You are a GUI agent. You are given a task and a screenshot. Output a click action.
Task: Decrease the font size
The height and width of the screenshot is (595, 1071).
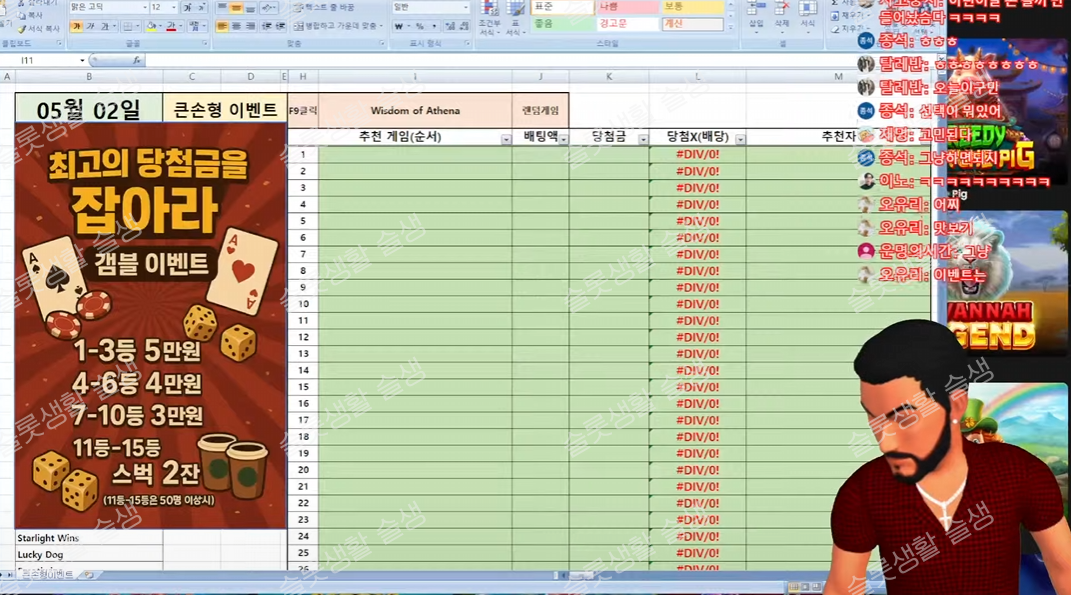202,8
